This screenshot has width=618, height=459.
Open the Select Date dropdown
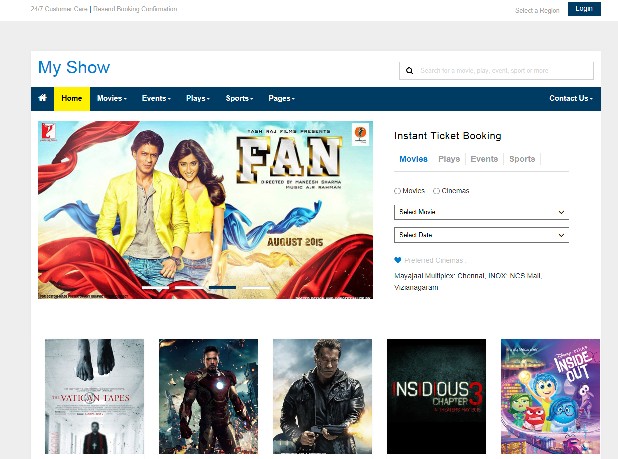(481, 235)
